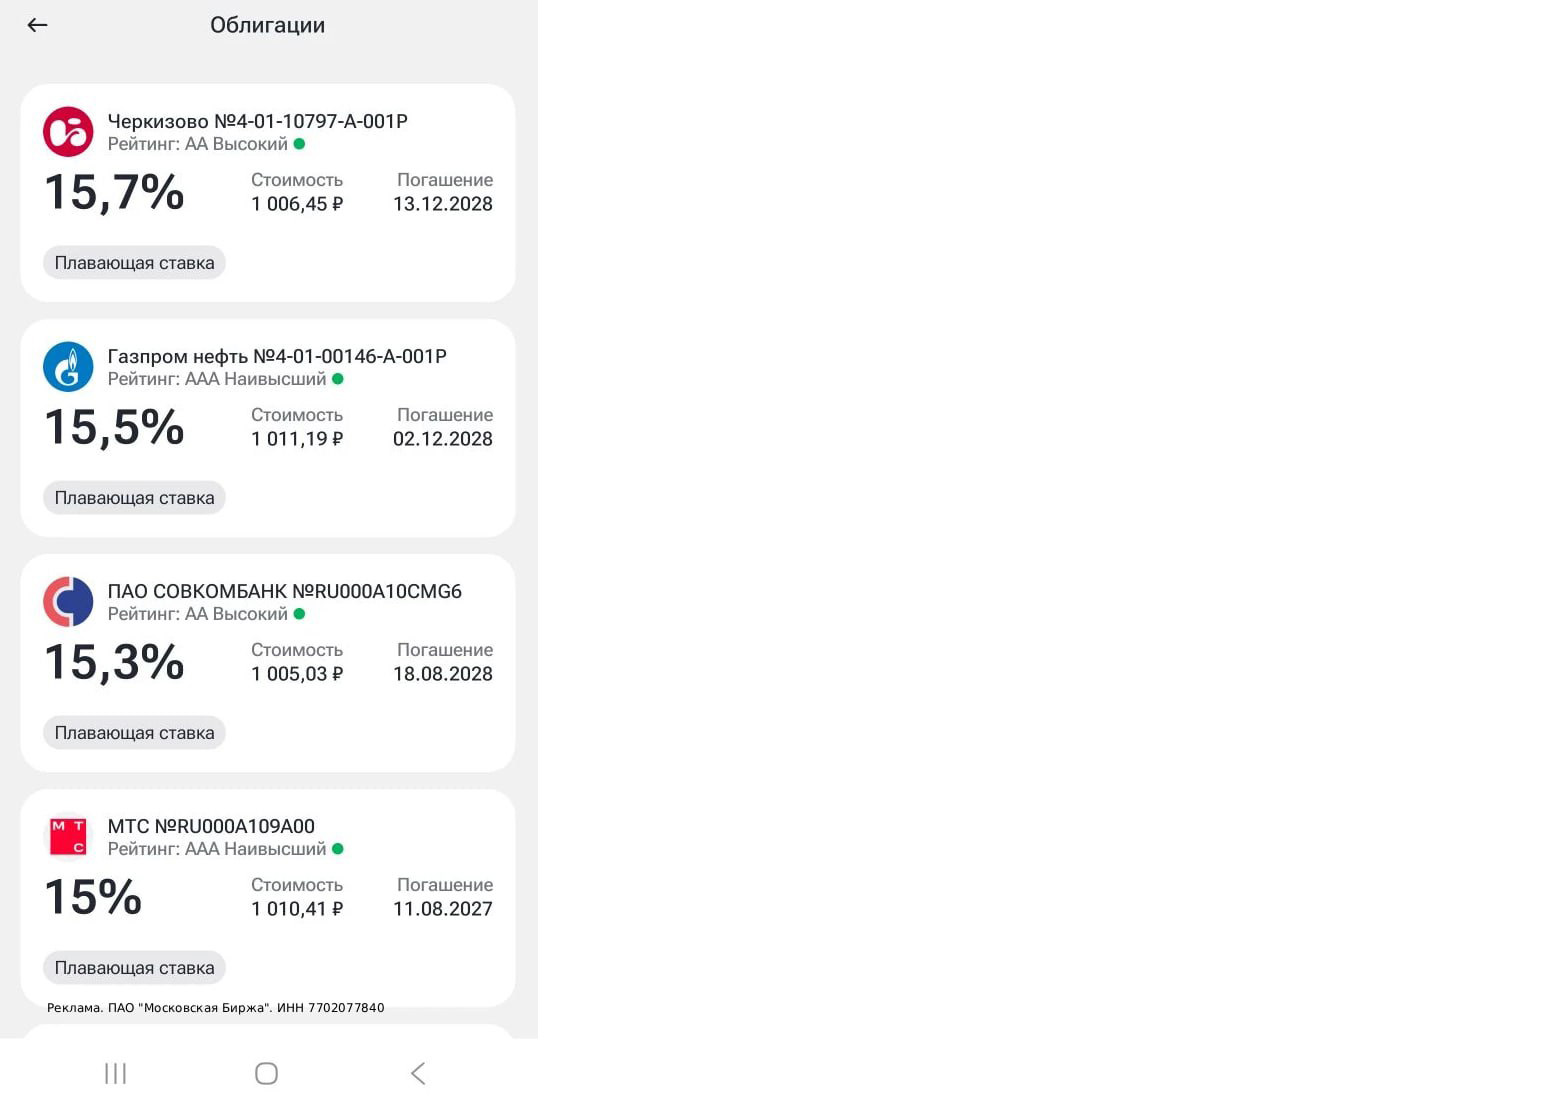Open Газпром нефть №4-01-00146-A-001P bond title

coord(277,356)
